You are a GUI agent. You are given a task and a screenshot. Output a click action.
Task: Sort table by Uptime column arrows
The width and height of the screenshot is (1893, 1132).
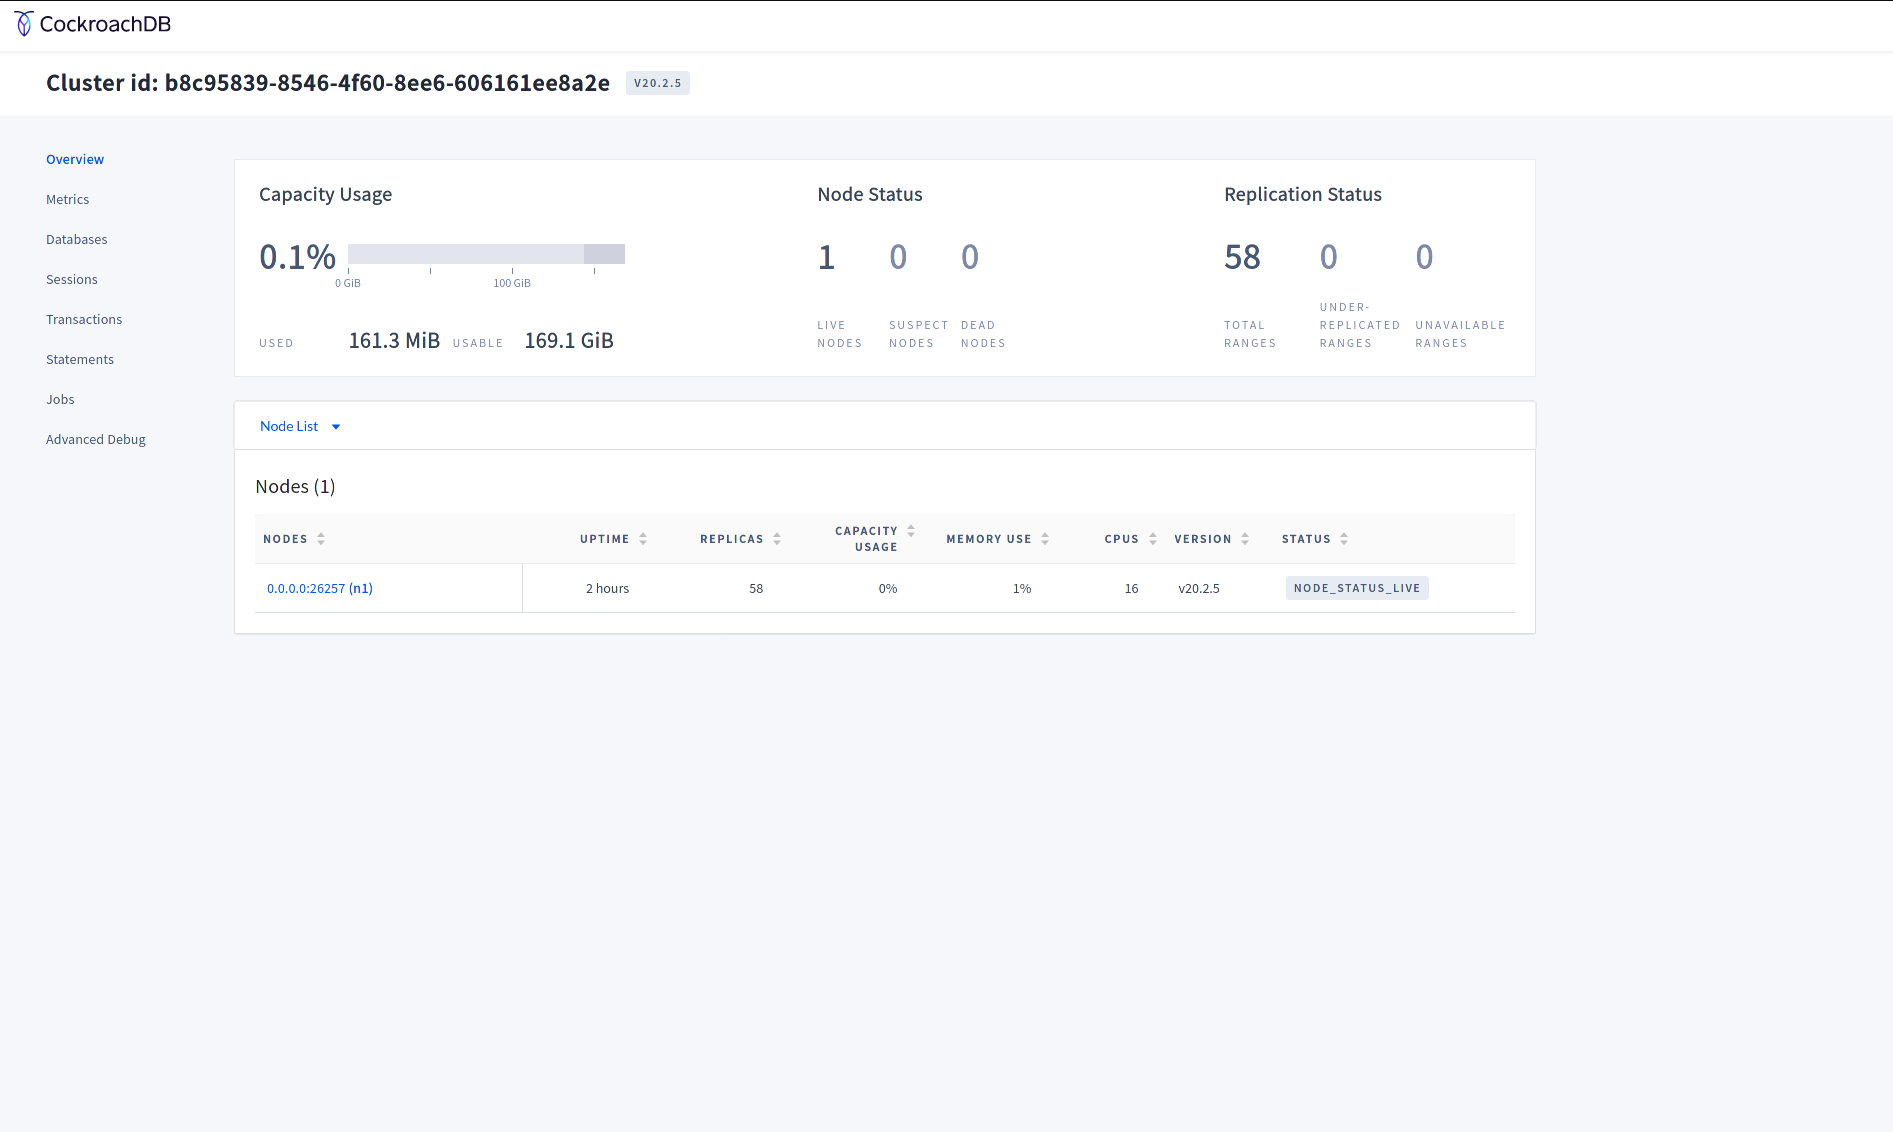pos(643,539)
